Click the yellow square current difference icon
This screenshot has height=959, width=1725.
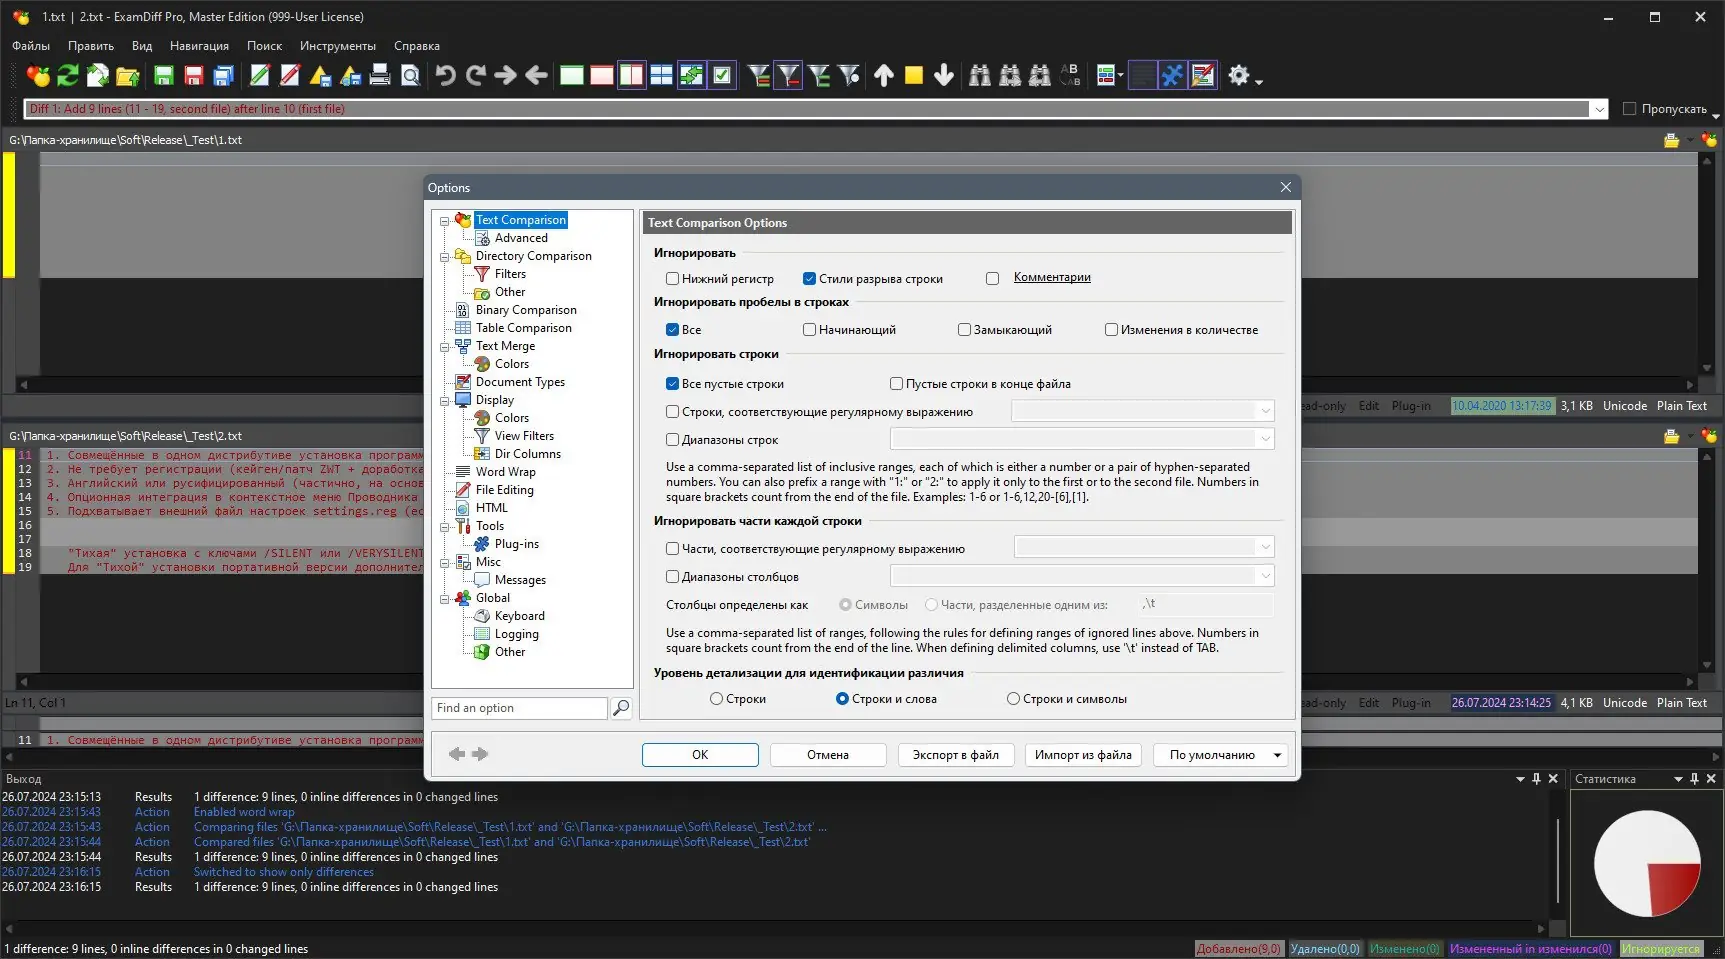914,75
